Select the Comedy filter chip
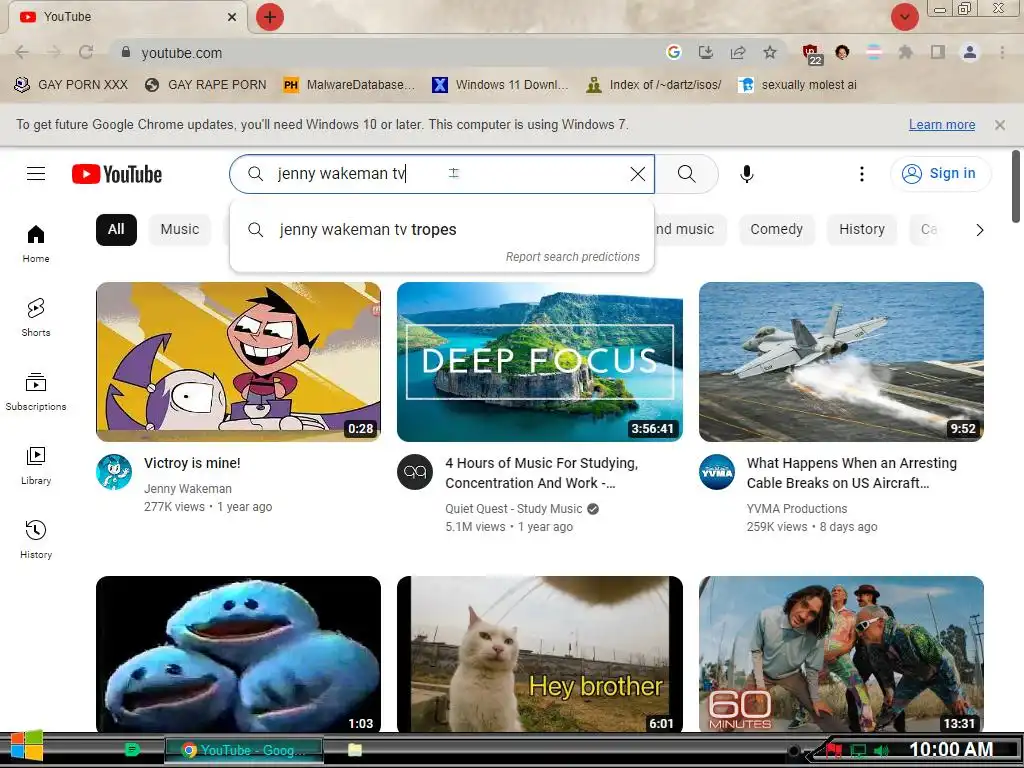This screenshot has height=768, width=1024. point(776,229)
